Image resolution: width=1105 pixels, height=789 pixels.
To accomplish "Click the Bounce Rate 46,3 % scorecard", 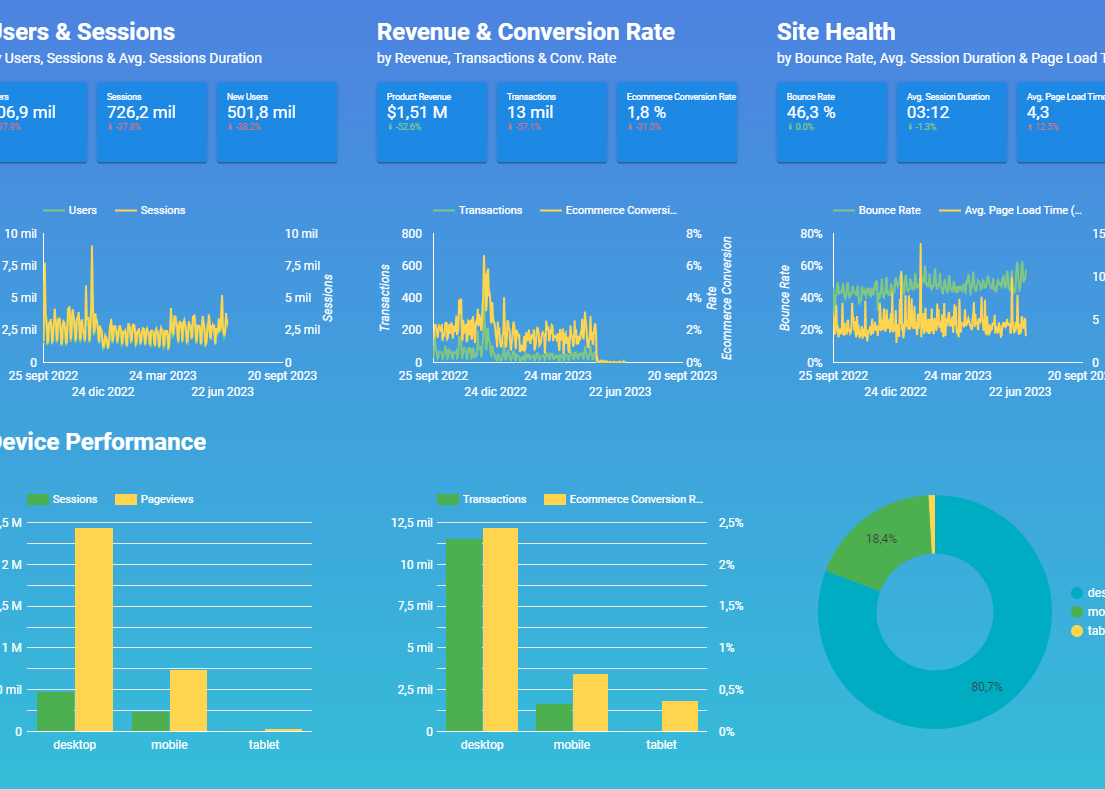I will coord(832,123).
